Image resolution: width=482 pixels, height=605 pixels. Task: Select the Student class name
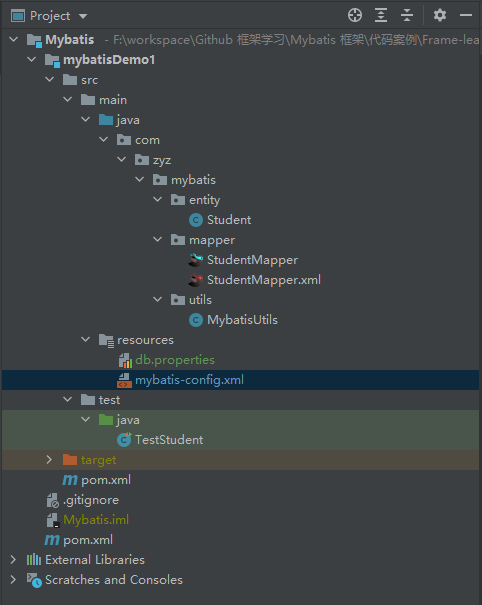[229, 220]
